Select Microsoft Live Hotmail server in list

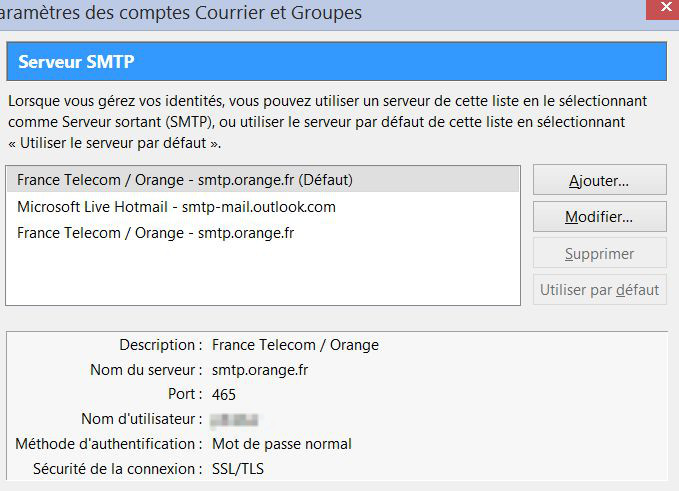click(176, 207)
